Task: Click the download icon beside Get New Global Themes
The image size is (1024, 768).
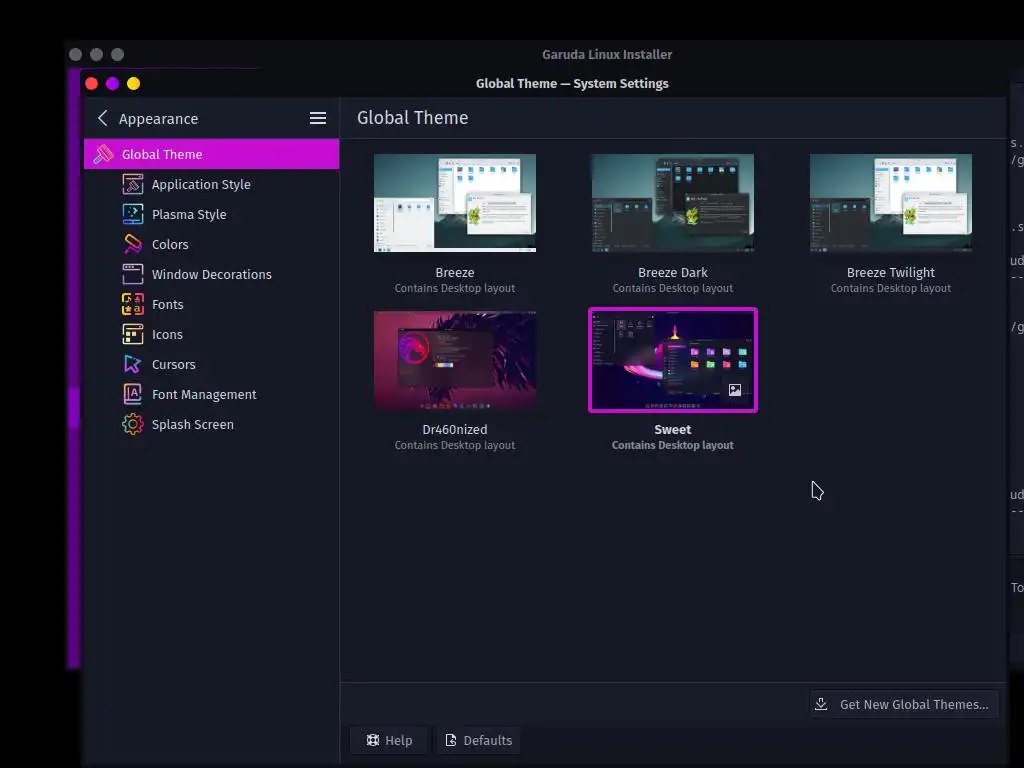Action: pos(821,704)
